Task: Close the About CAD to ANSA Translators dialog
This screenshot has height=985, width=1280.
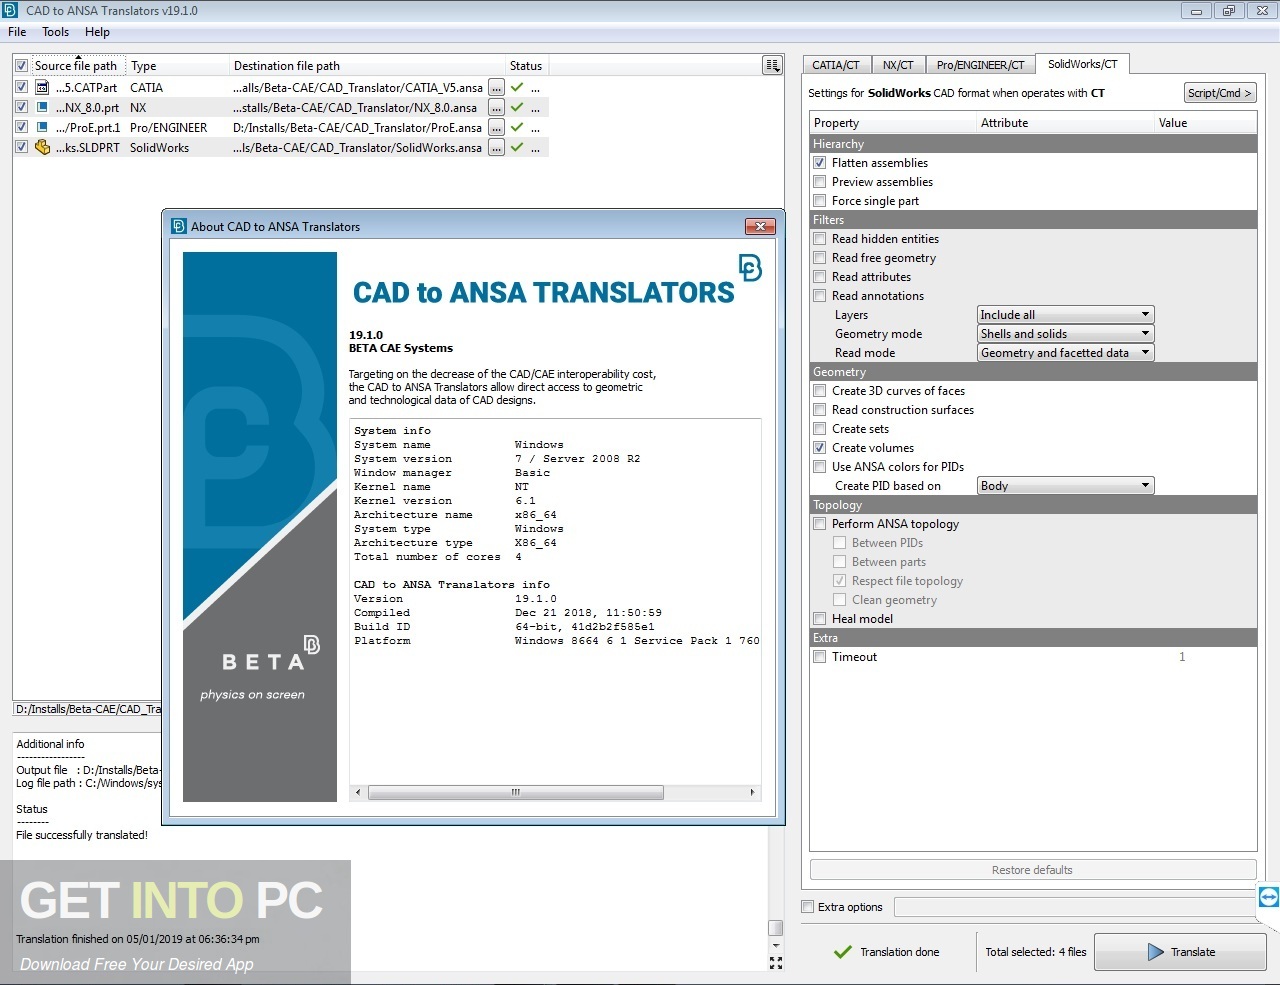Action: pyautogui.click(x=760, y=227)
